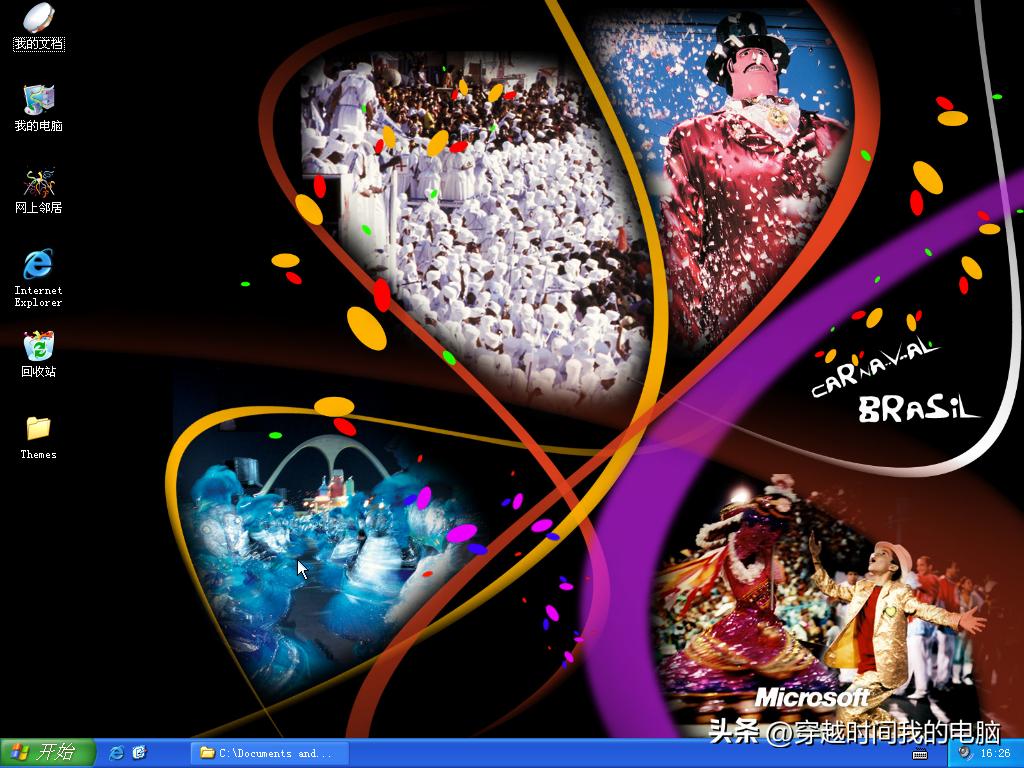Open 我的文档 (My Documents) from the desktop
Image resolution: width=1024 pixels, height=768 pixels.
pos(37,20)
